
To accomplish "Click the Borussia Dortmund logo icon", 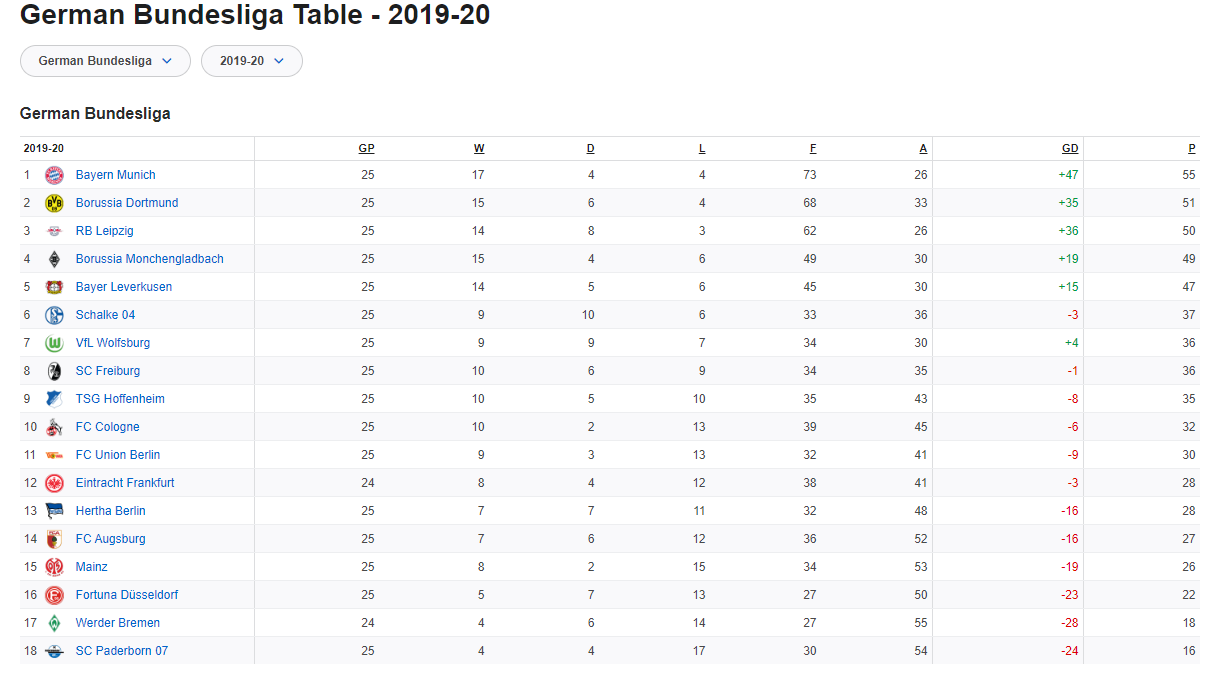I will [x=54, y=203].
